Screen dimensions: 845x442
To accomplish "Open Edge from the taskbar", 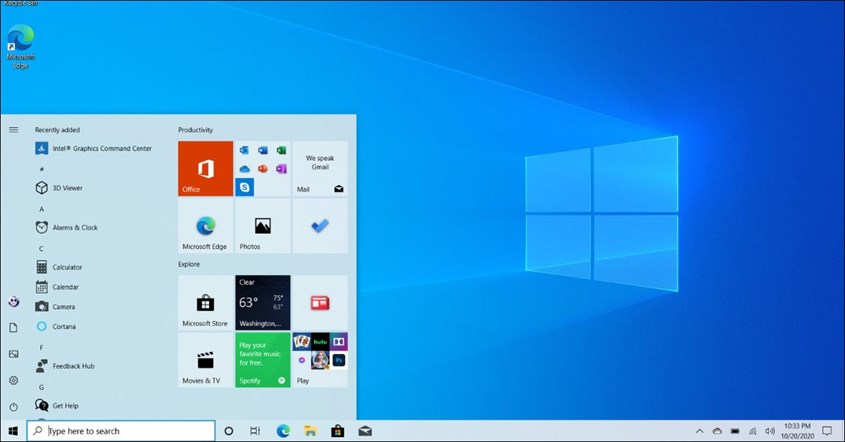I will [x=283, y=431].
